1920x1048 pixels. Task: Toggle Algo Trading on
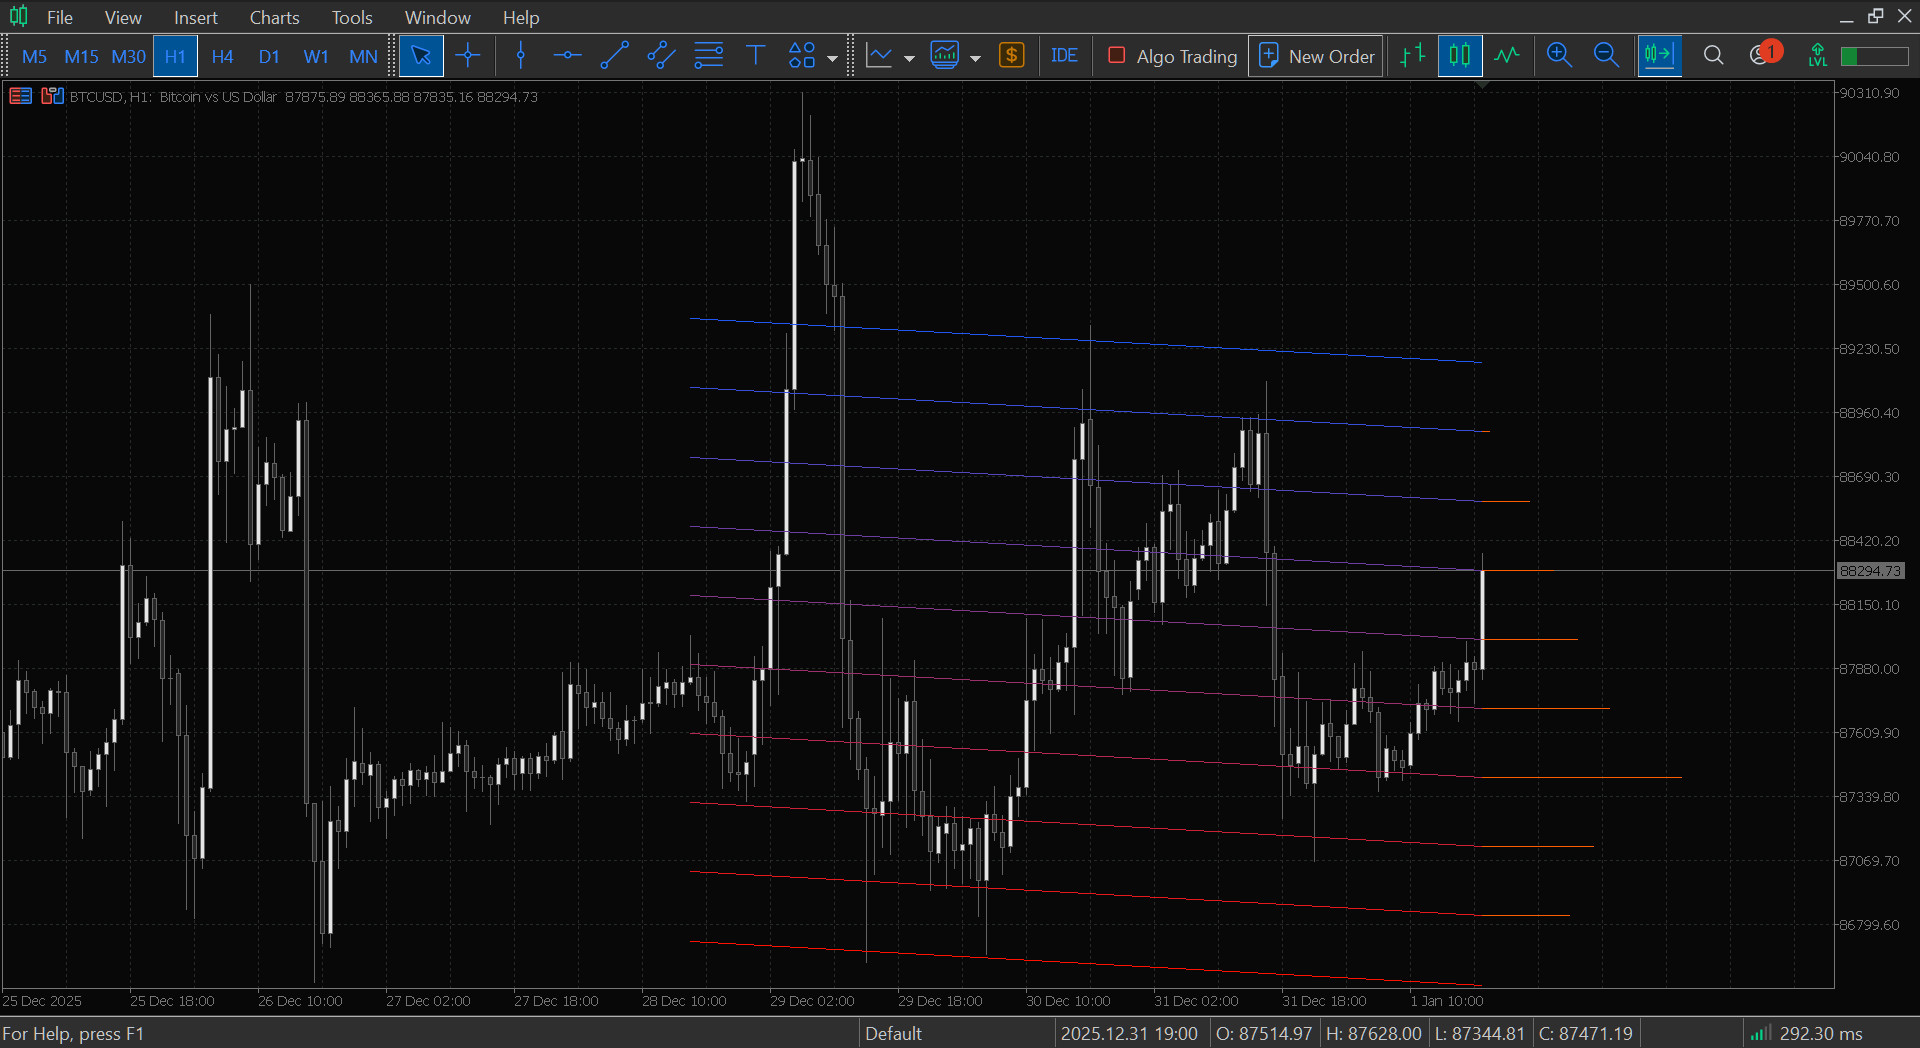coord(1173,56)
